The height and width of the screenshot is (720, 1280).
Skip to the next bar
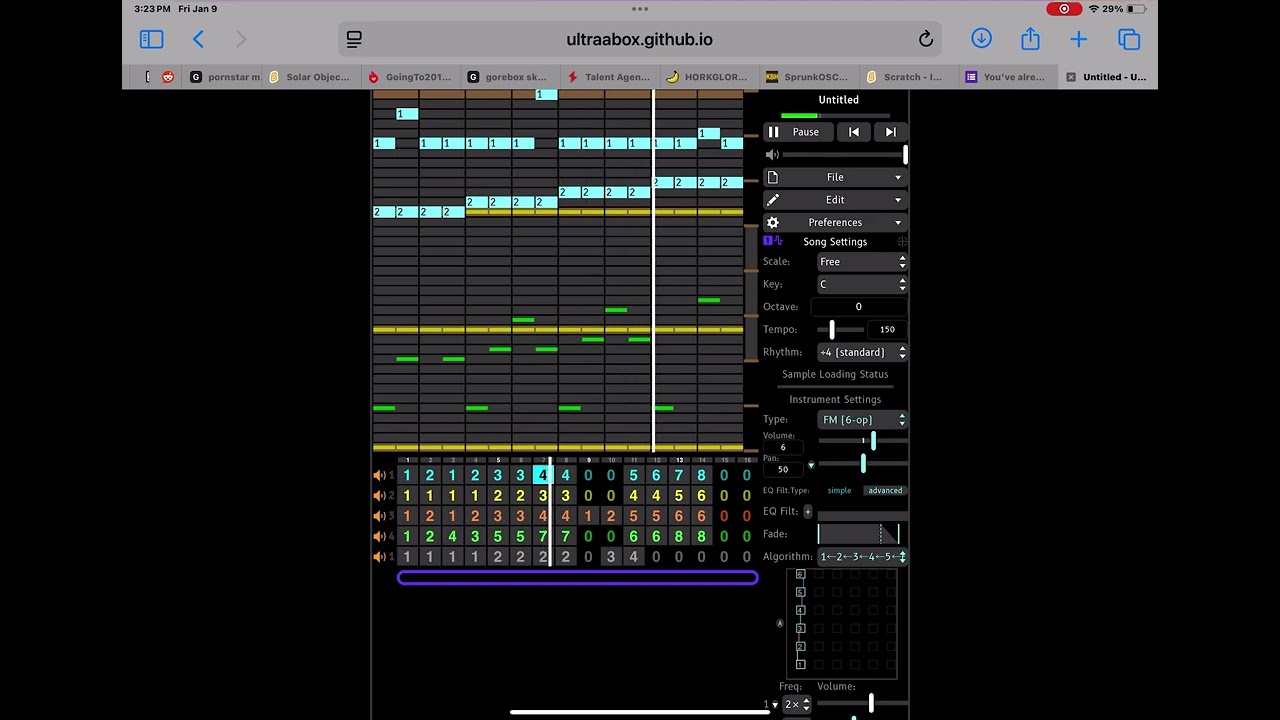pos(890,132)
